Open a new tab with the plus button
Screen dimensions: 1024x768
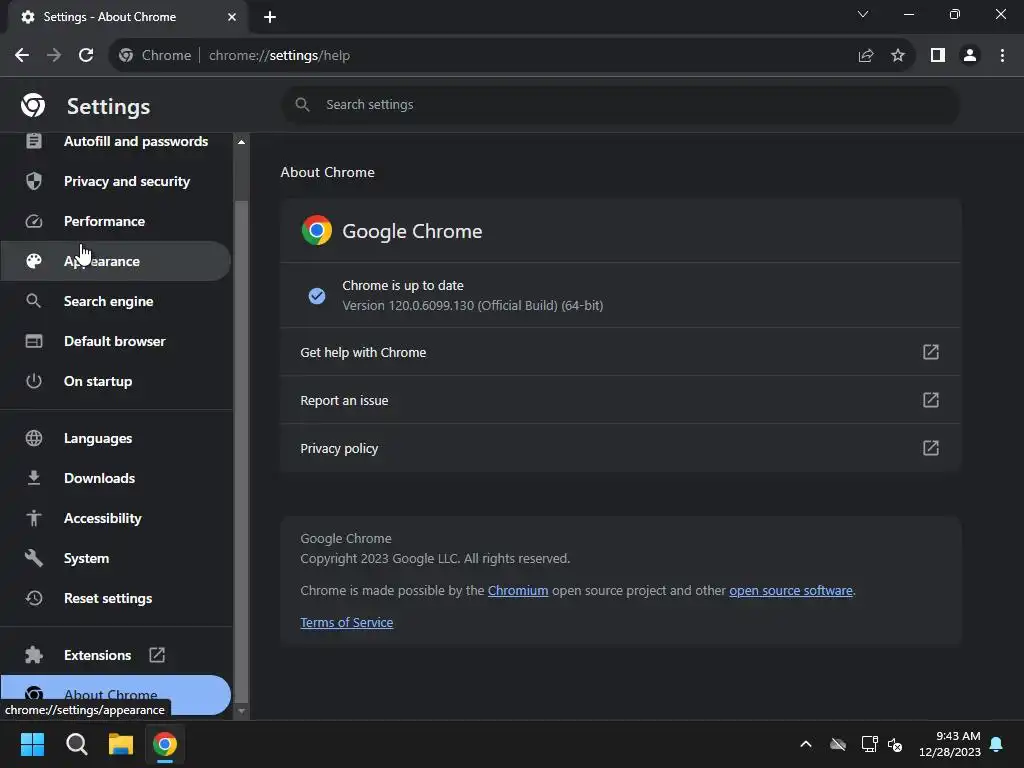pos(270,17)
